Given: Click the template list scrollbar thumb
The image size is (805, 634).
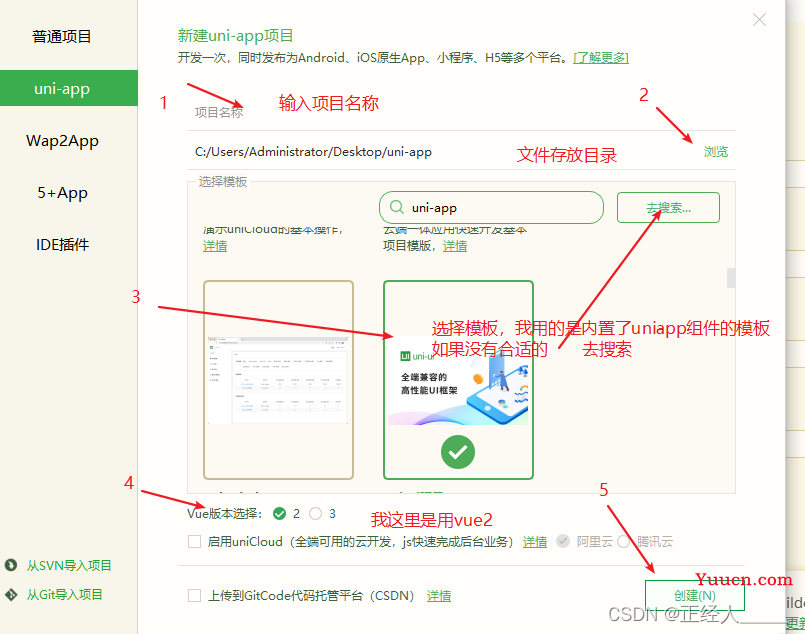Looking at the screenshot, I should [731, 278].
